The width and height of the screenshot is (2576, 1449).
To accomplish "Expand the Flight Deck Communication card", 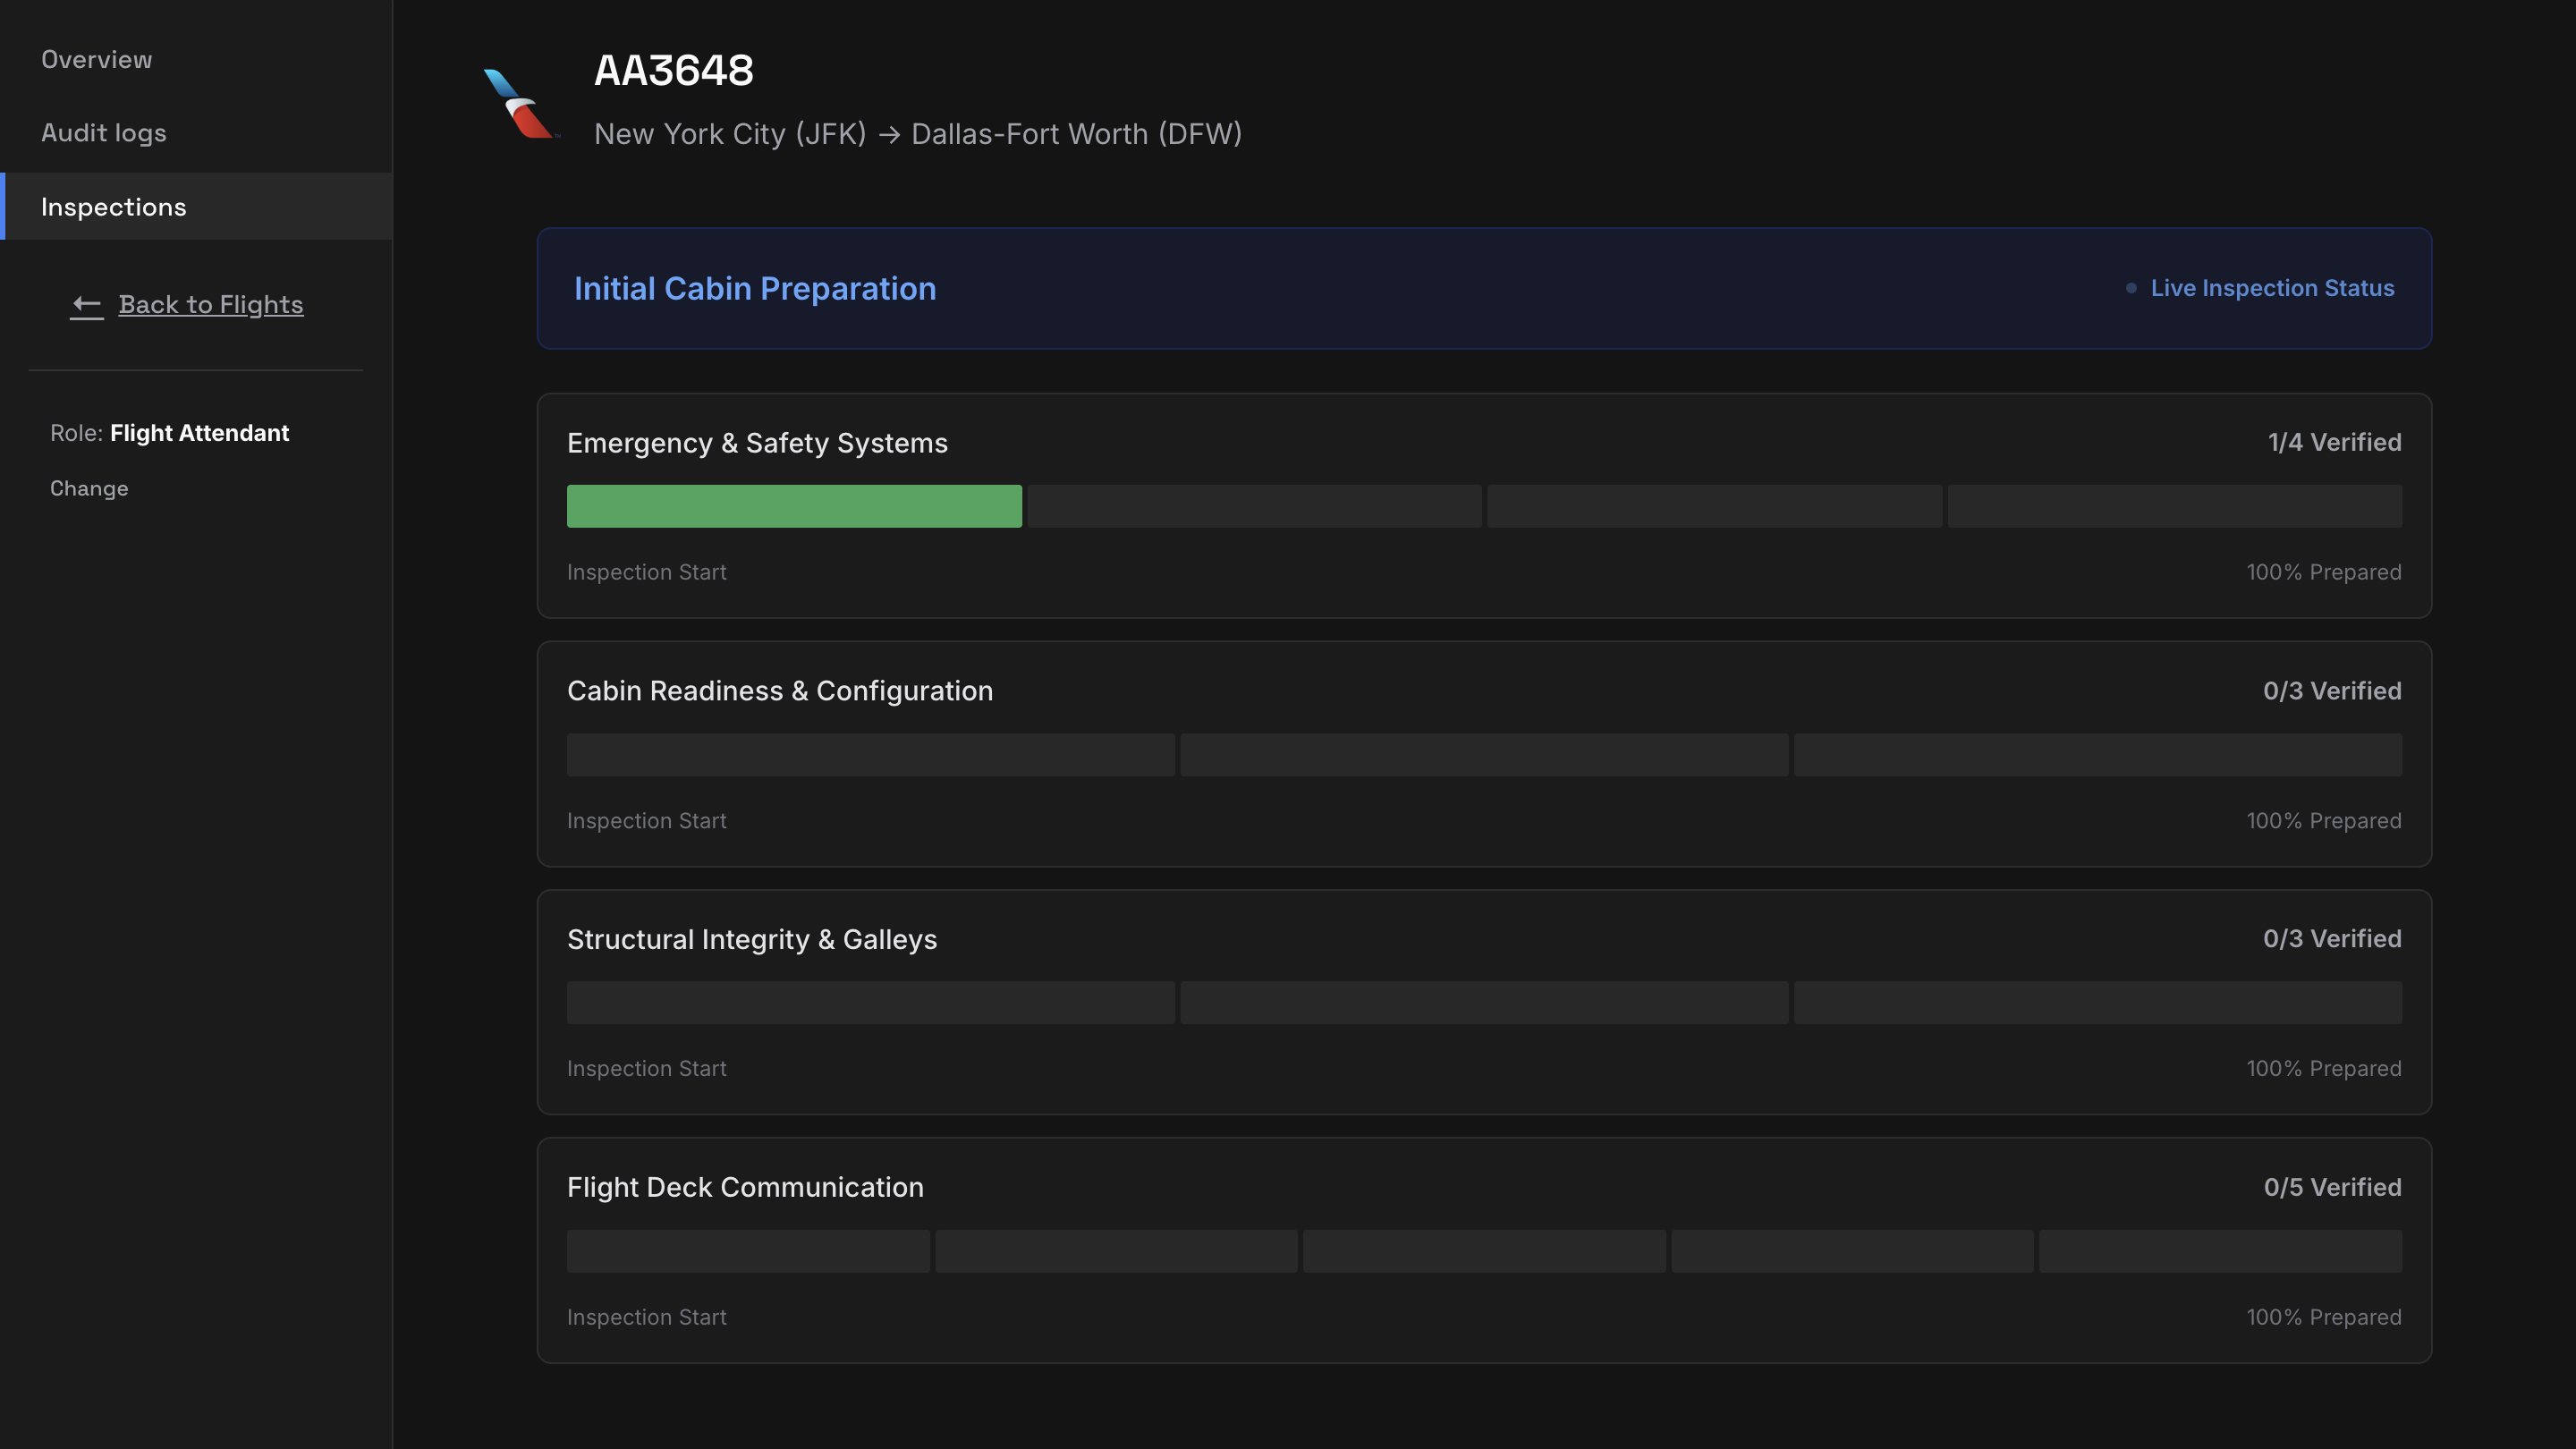I will 745,1187.
